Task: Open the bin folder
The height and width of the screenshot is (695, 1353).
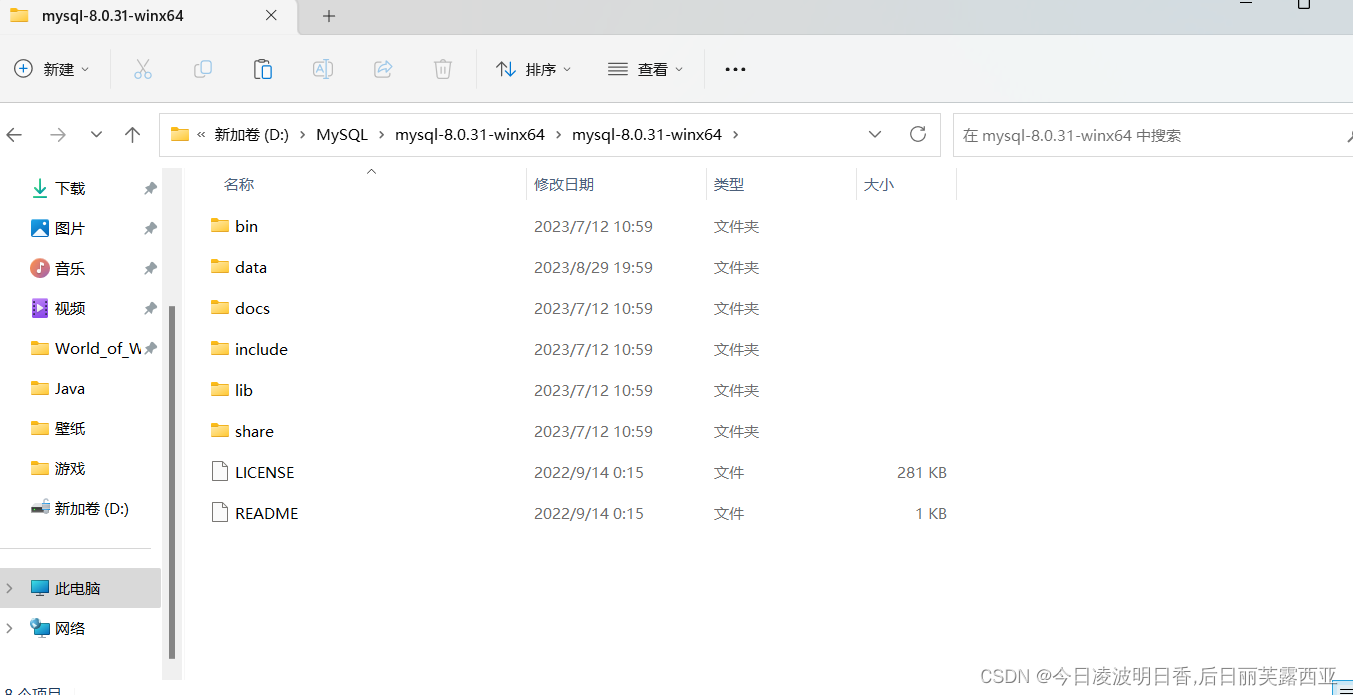Action: (246, 226)
